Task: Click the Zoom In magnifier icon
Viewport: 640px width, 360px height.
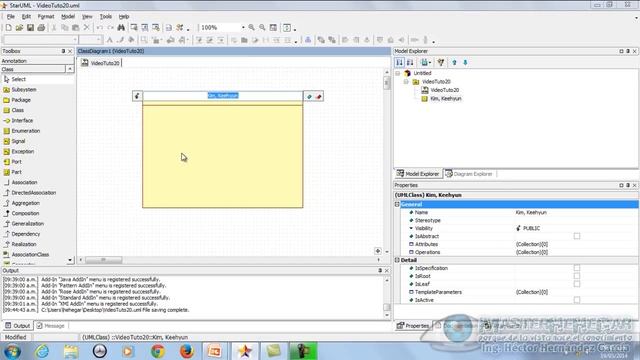Action: pyautogui.click(x=252, y=28)
